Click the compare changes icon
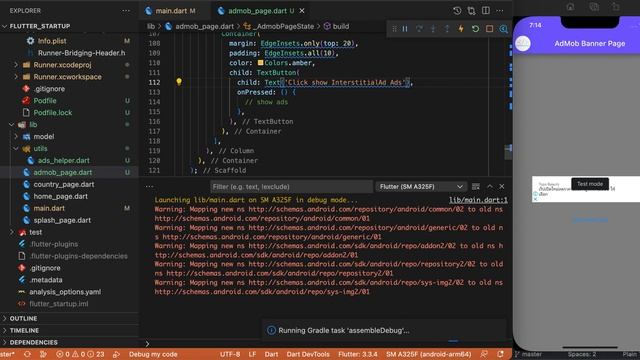Viewport: 640px width, 360px height. pos(471,11)
